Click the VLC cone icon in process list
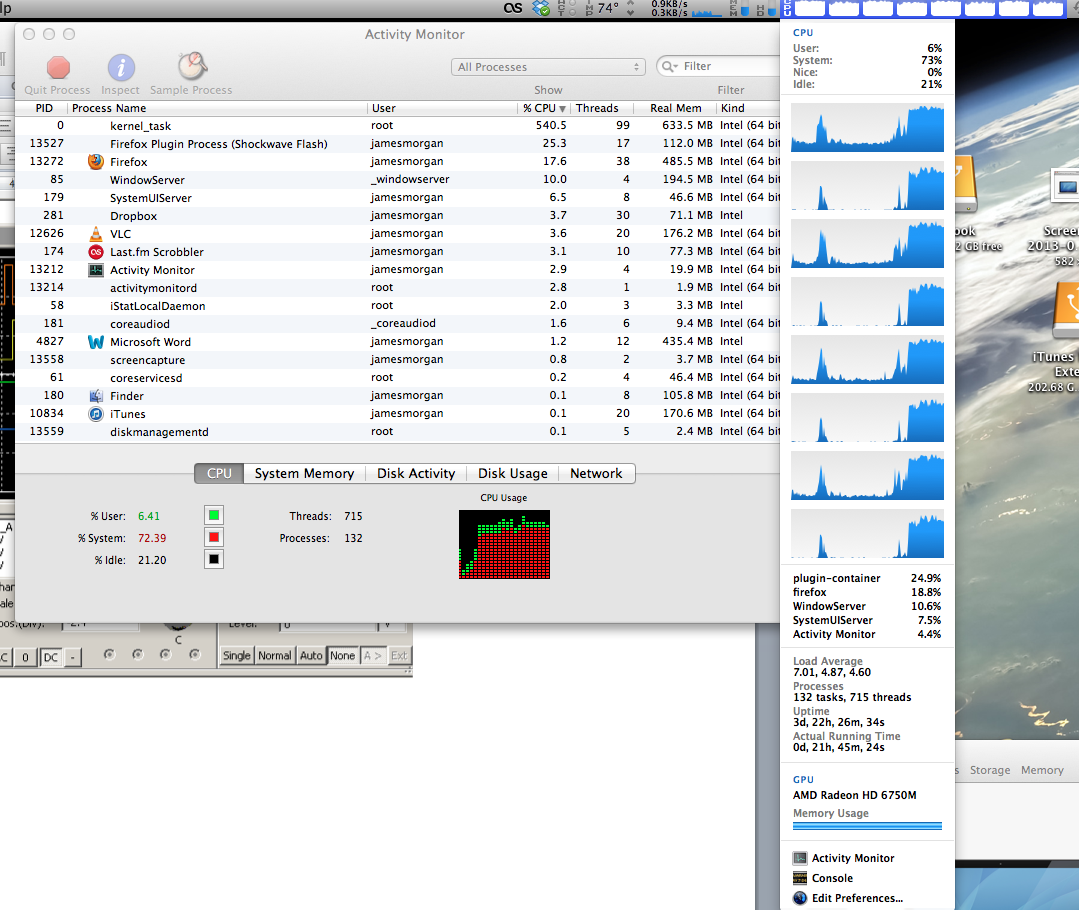 tap(96, 233)
